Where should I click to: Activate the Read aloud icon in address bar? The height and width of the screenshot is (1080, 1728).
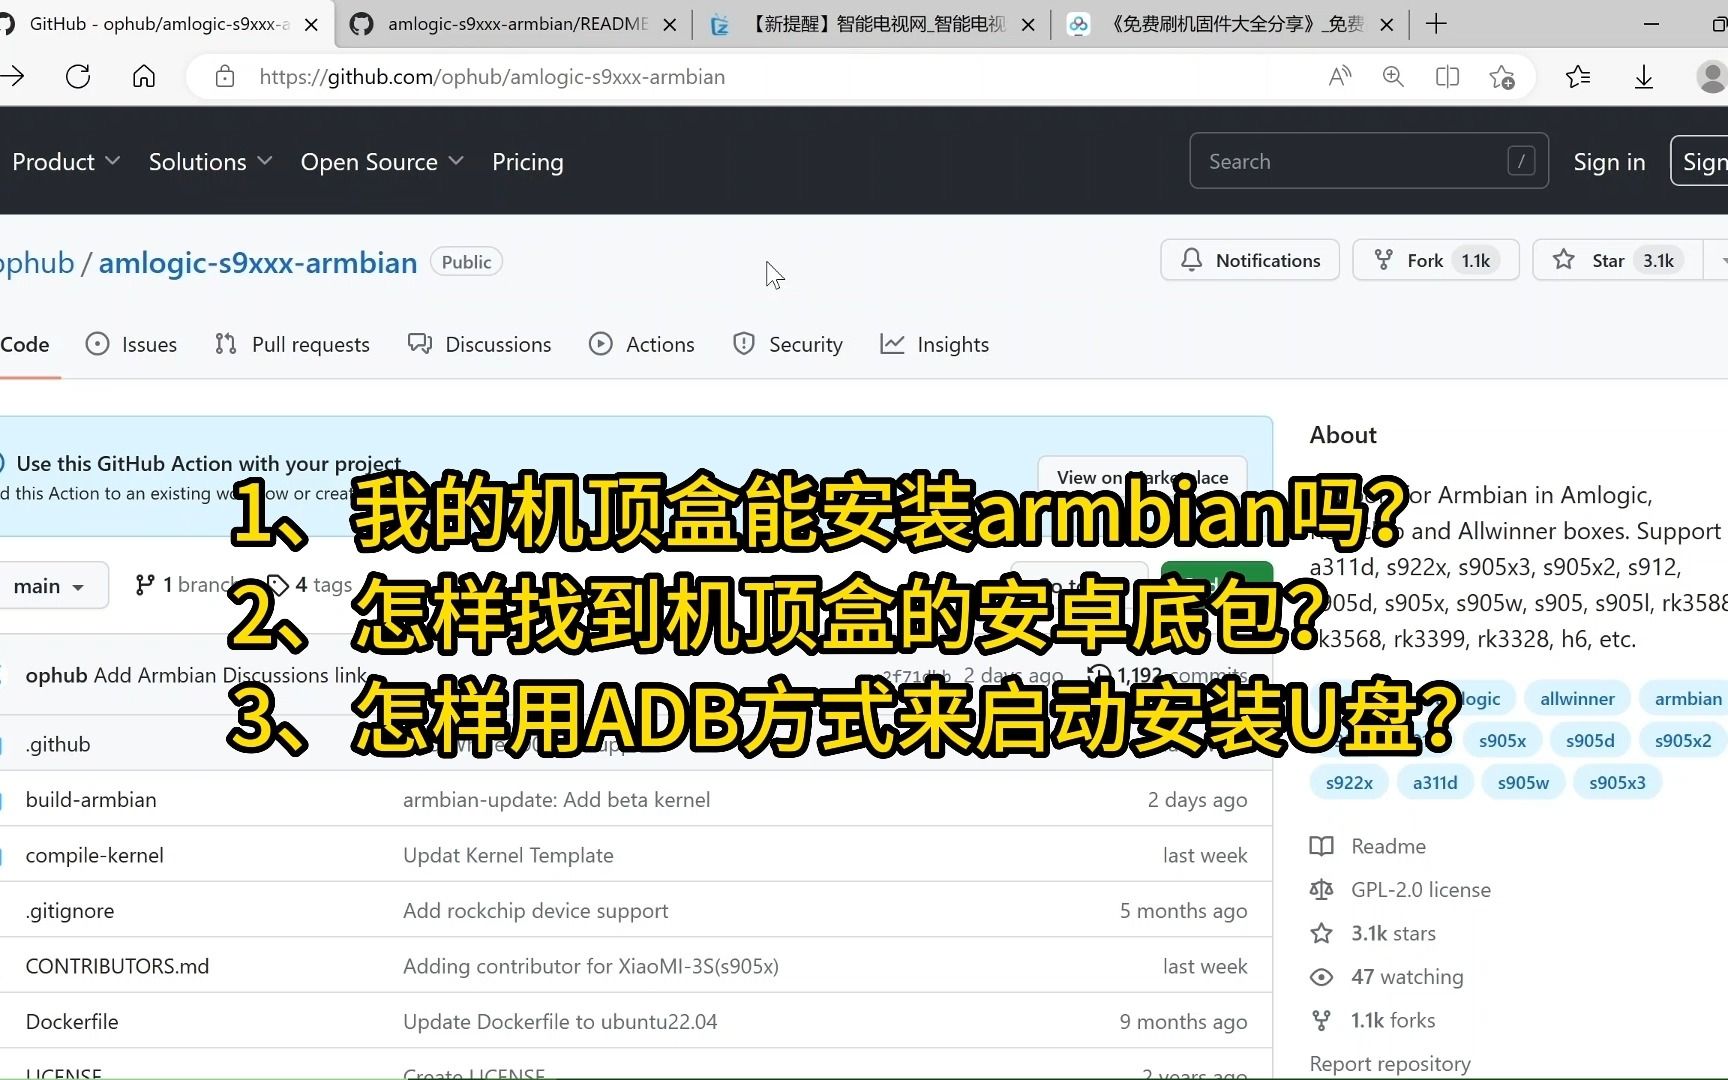coord(1340,77)
